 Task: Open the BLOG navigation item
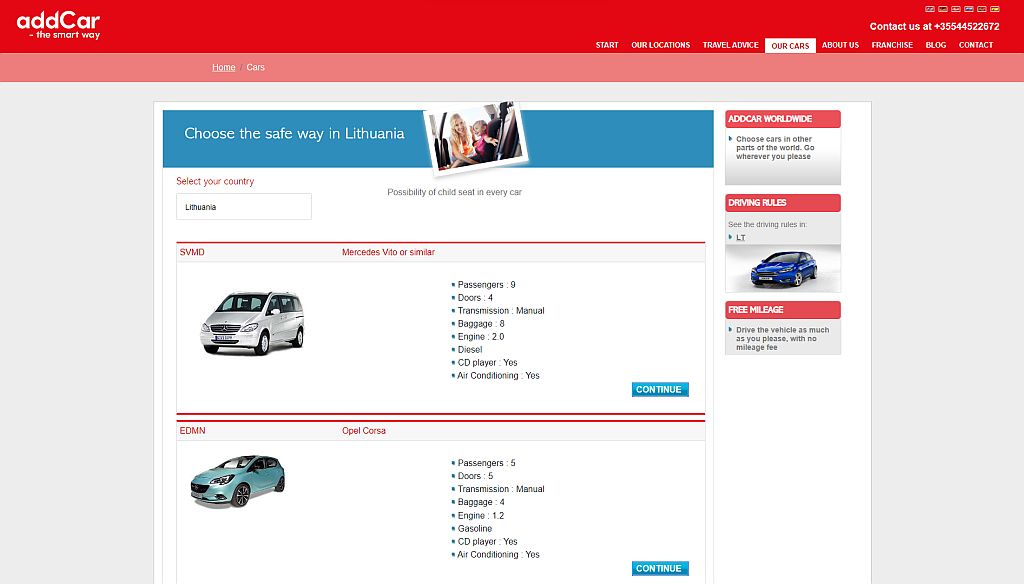tap(935, 45)
